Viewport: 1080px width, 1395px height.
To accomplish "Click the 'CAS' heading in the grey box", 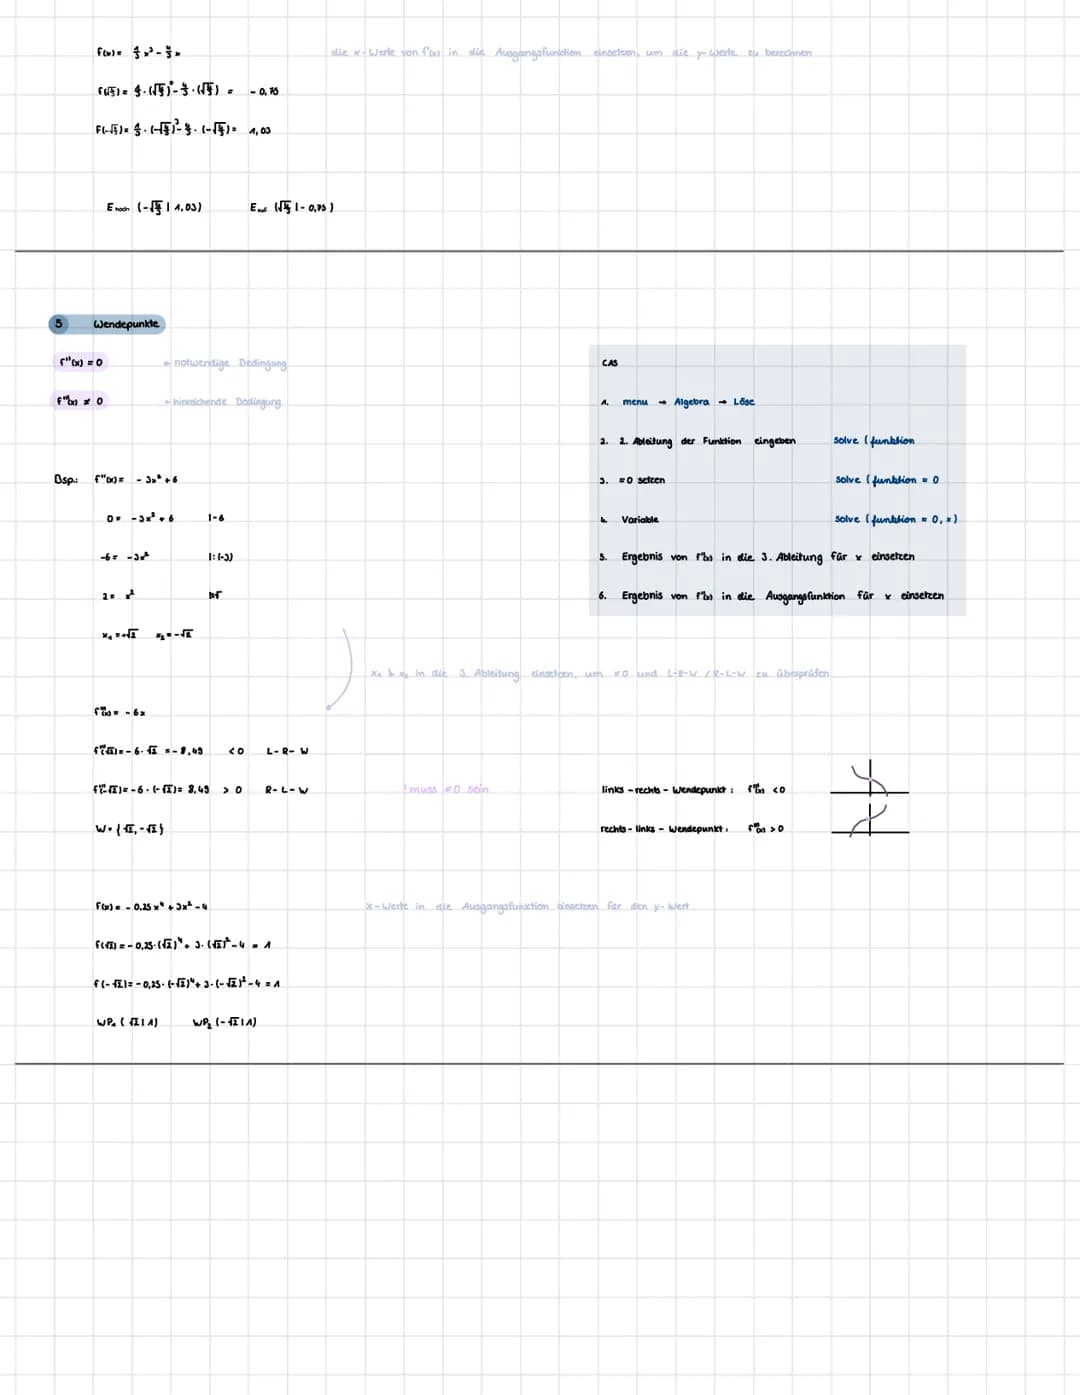I will click(609, 363).
